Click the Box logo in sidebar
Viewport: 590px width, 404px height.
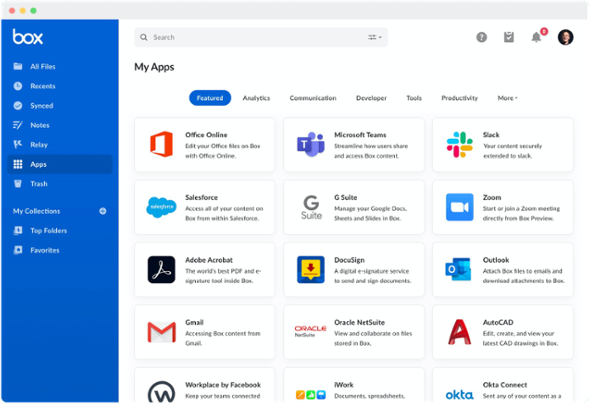coord(28,36)
